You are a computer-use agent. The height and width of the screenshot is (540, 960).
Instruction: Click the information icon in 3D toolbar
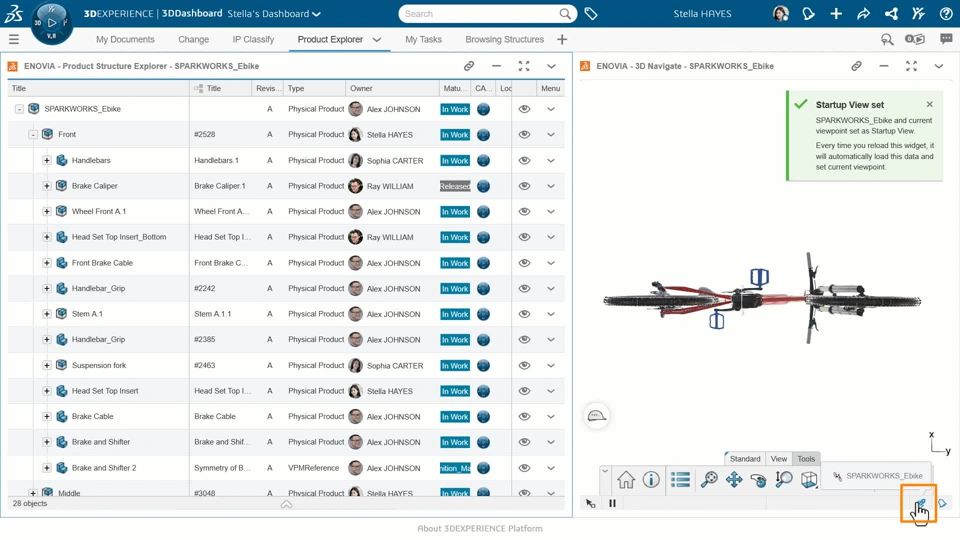[651, 479]
